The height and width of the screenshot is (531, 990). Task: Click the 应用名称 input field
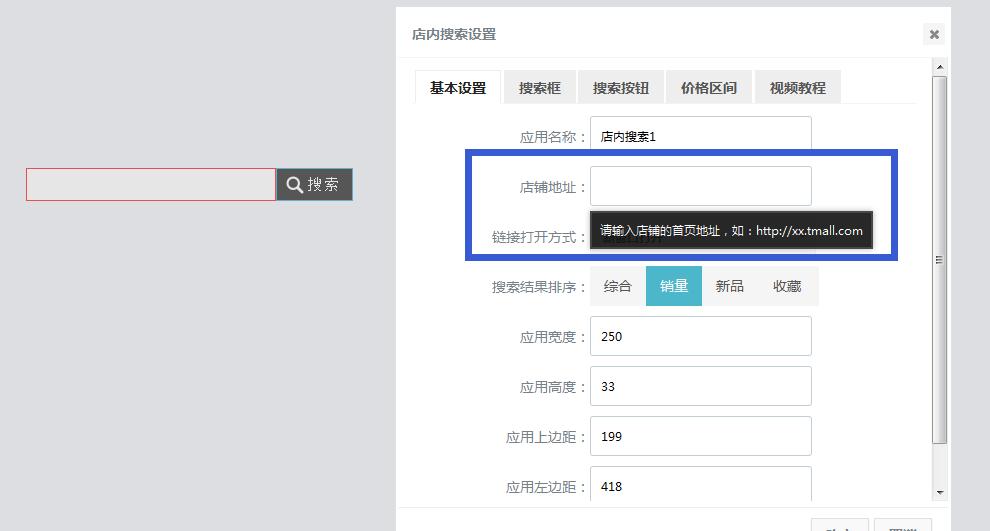701,134
